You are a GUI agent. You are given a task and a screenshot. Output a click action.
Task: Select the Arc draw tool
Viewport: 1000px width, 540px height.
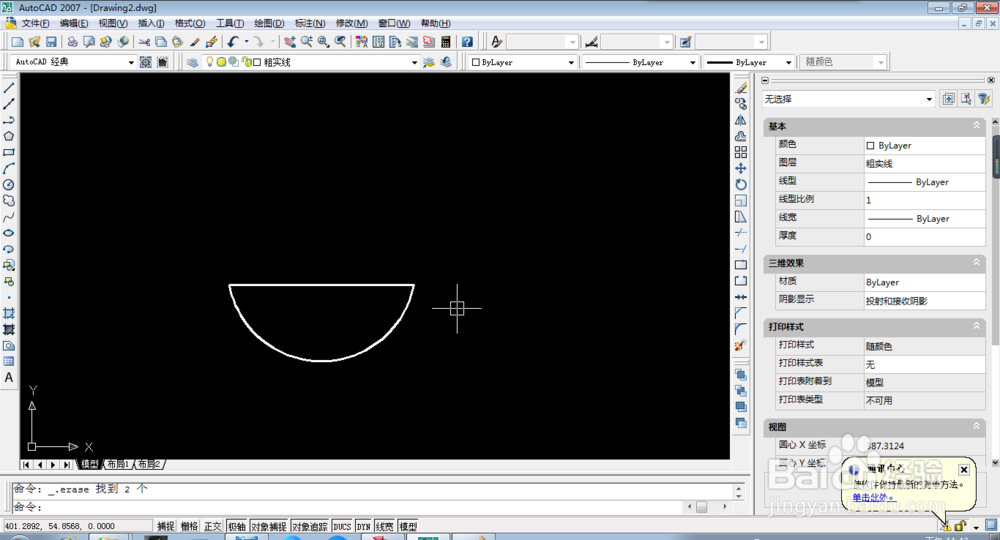click(x=9, y=168)
